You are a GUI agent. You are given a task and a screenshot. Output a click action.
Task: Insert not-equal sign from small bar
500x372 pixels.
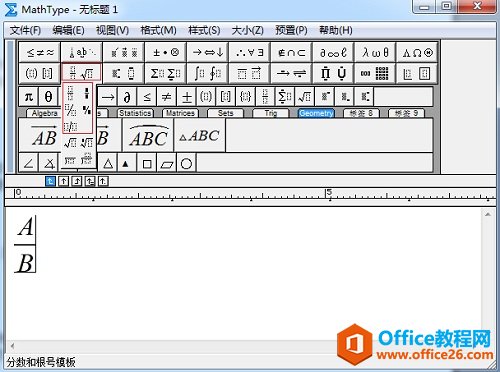[x=167, y=97]
